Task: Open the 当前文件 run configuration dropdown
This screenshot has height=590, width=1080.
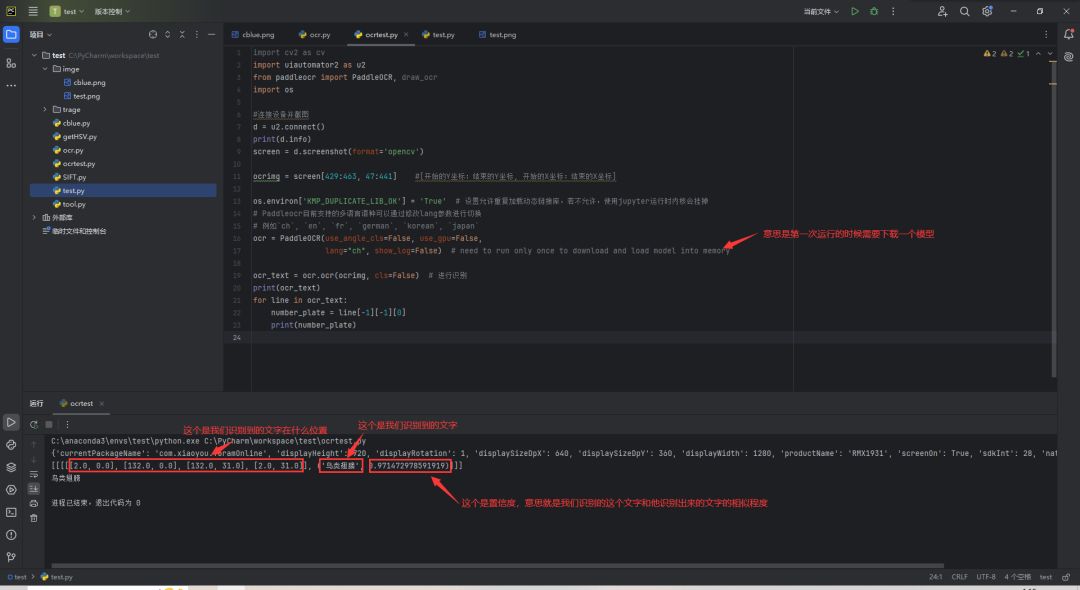Action: (x=821, y=11)
